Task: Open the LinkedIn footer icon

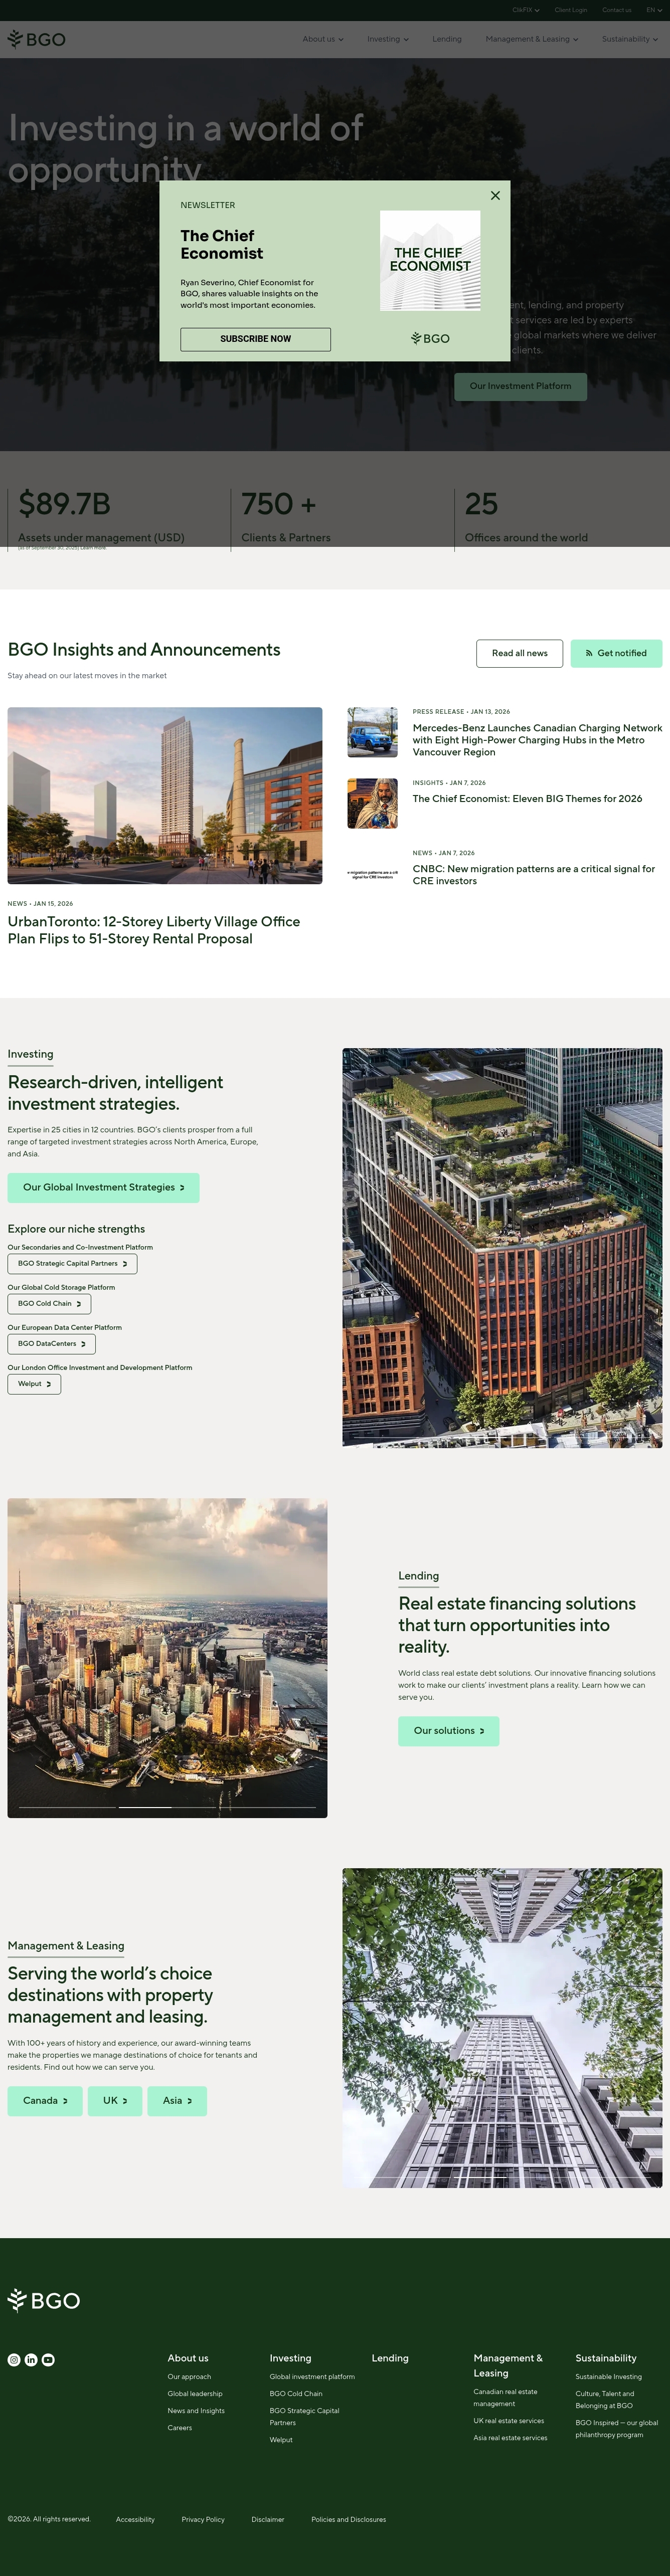Action: point(31,2359)
